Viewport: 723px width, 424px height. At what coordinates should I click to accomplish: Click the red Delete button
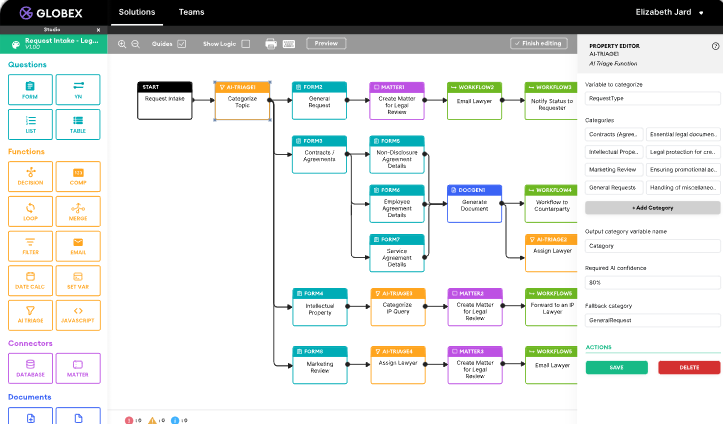[x=688, y=367]
